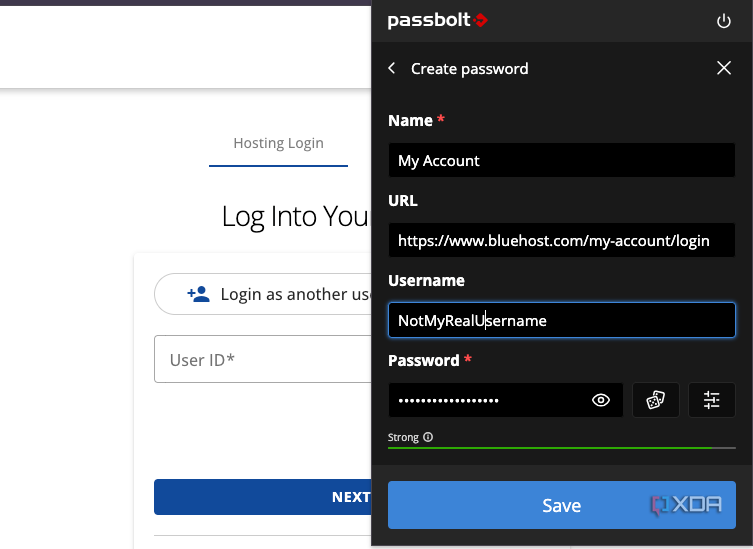Click the 'Password' field label
The width and height of the screenshot is (753, 549).
click(x=424, y=361)
